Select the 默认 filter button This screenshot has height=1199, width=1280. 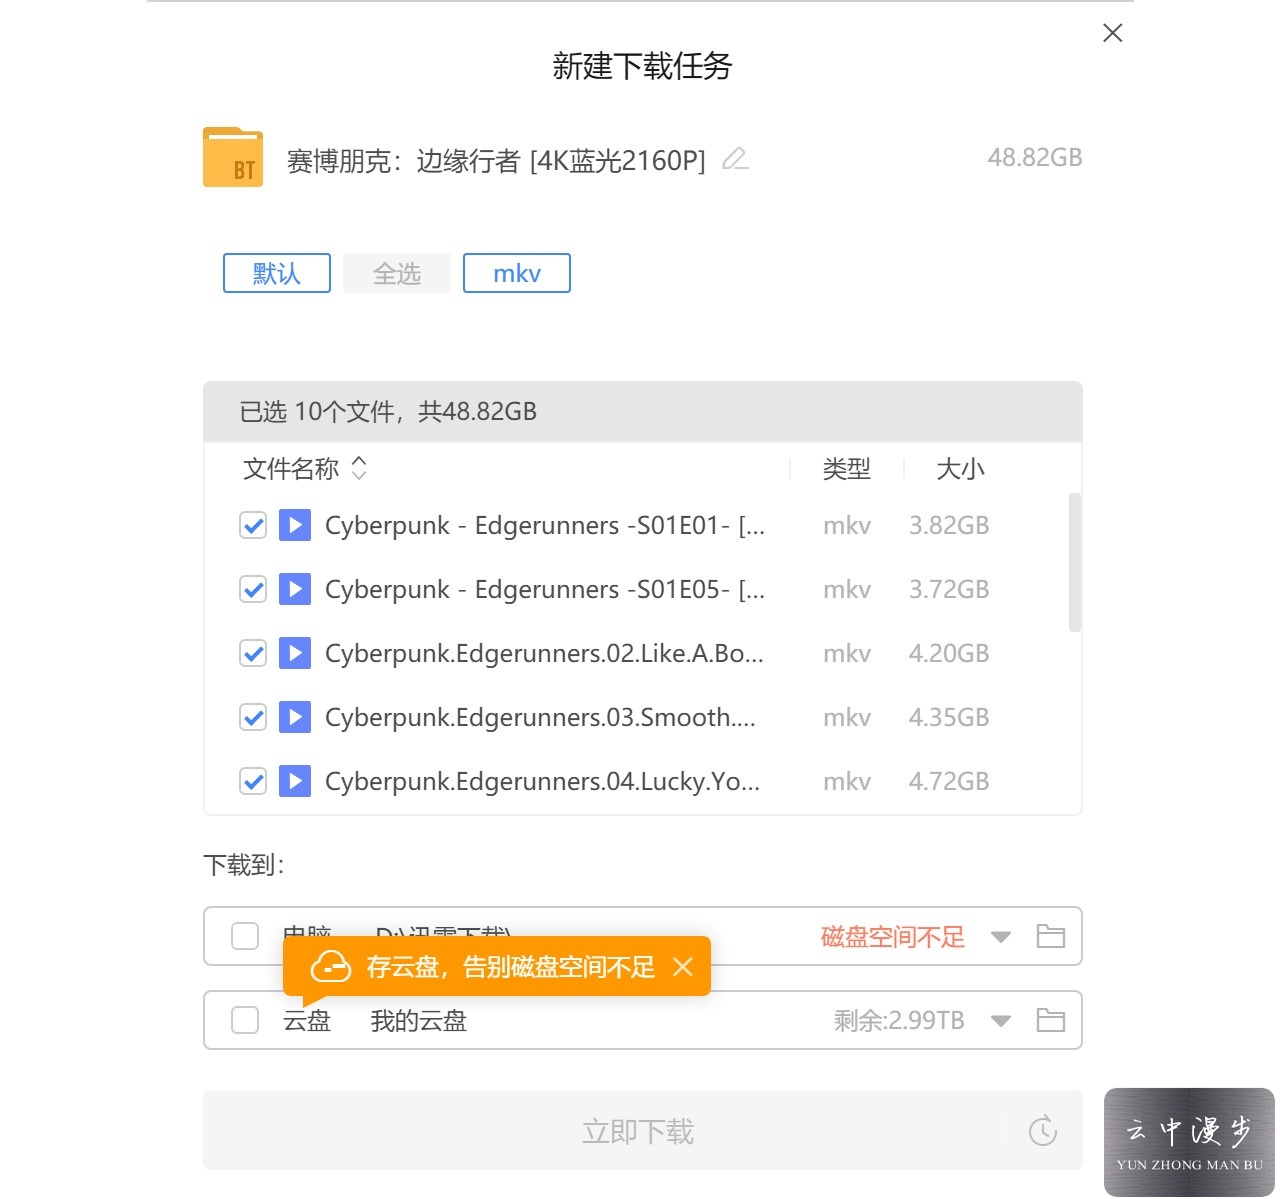coord(277,273)
